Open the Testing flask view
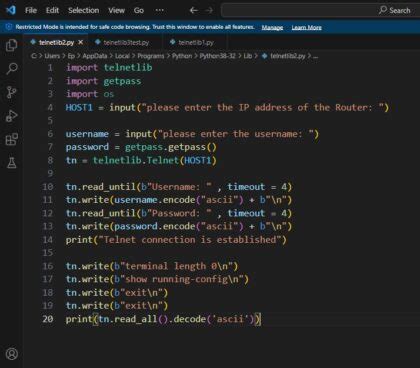420x368 pixels. (12, 163)
